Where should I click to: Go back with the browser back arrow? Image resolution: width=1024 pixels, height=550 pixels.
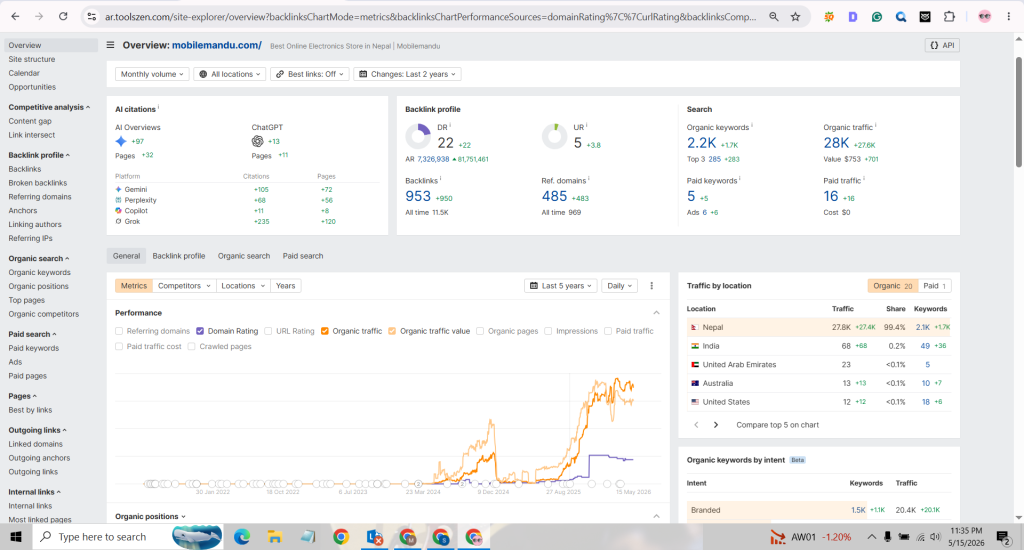pos(16,16)
